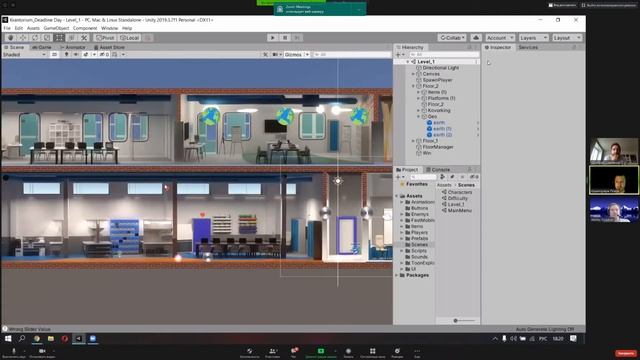
Task: Click Project panel search field
Action: [x=423, y=177]
